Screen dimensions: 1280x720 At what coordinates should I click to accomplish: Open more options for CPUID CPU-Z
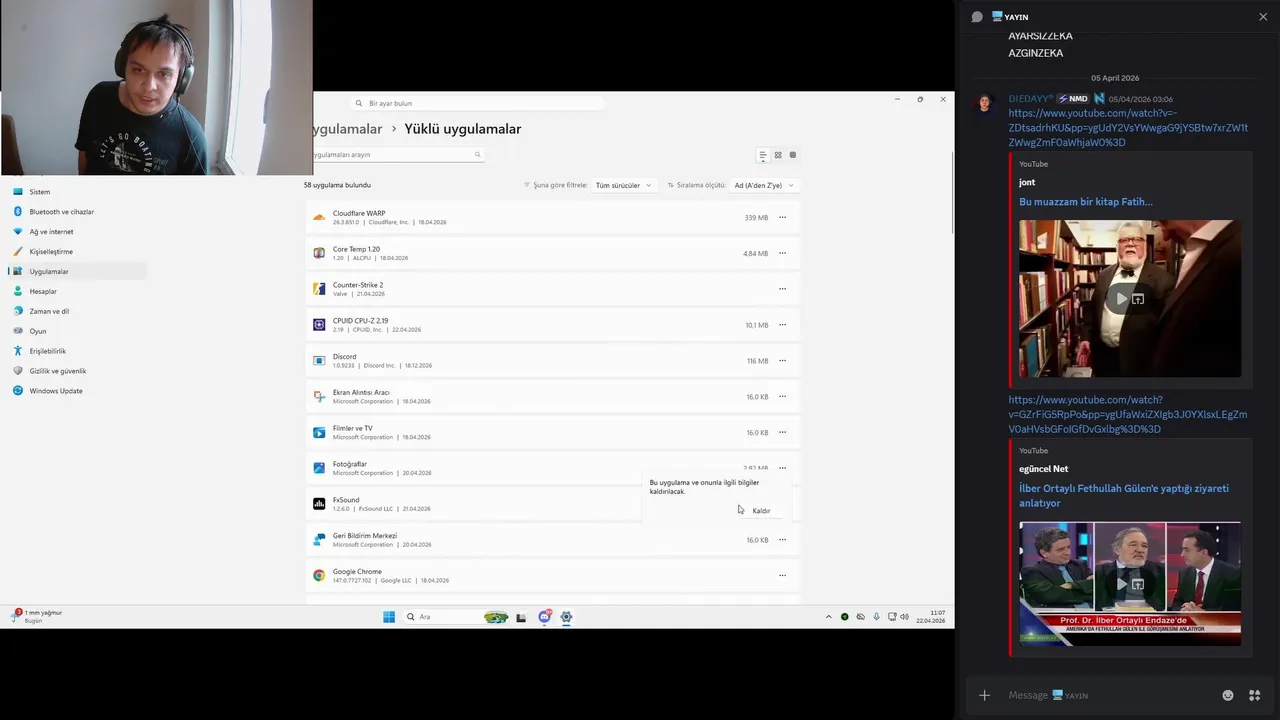point(782,325)
